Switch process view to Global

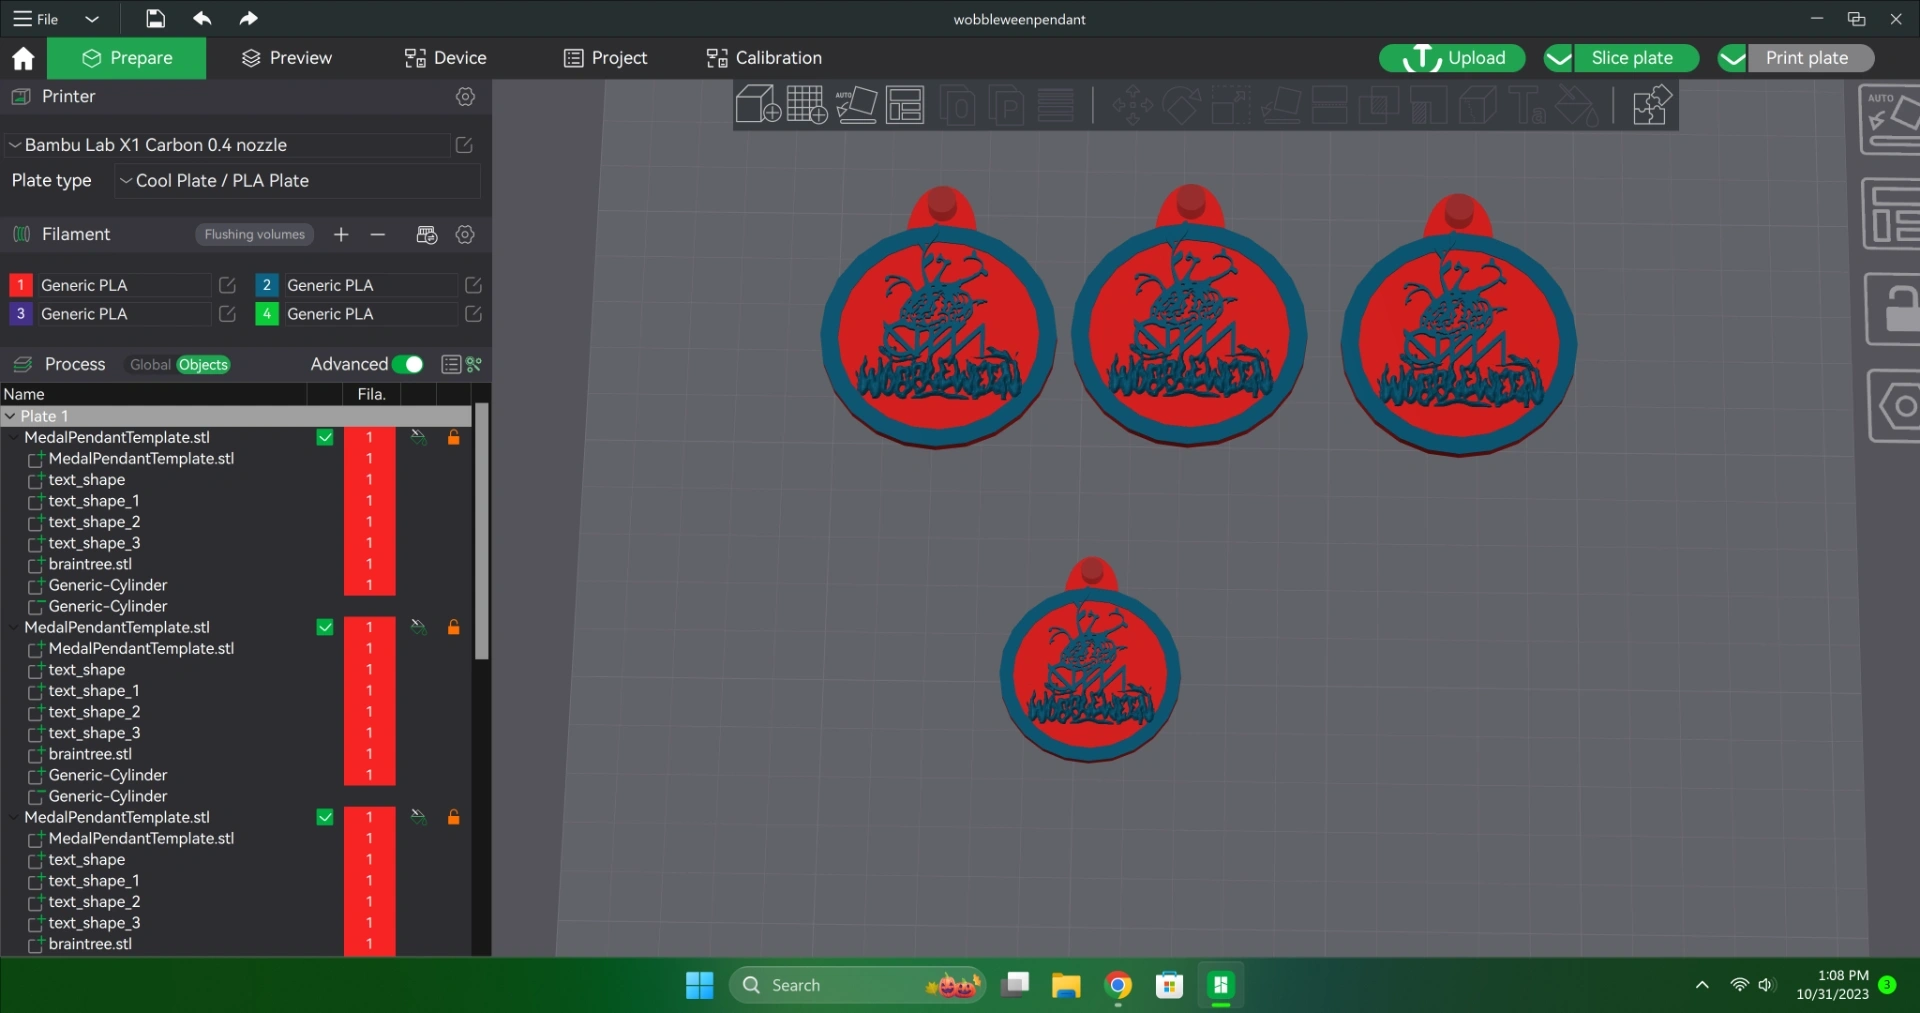point(150,365)
